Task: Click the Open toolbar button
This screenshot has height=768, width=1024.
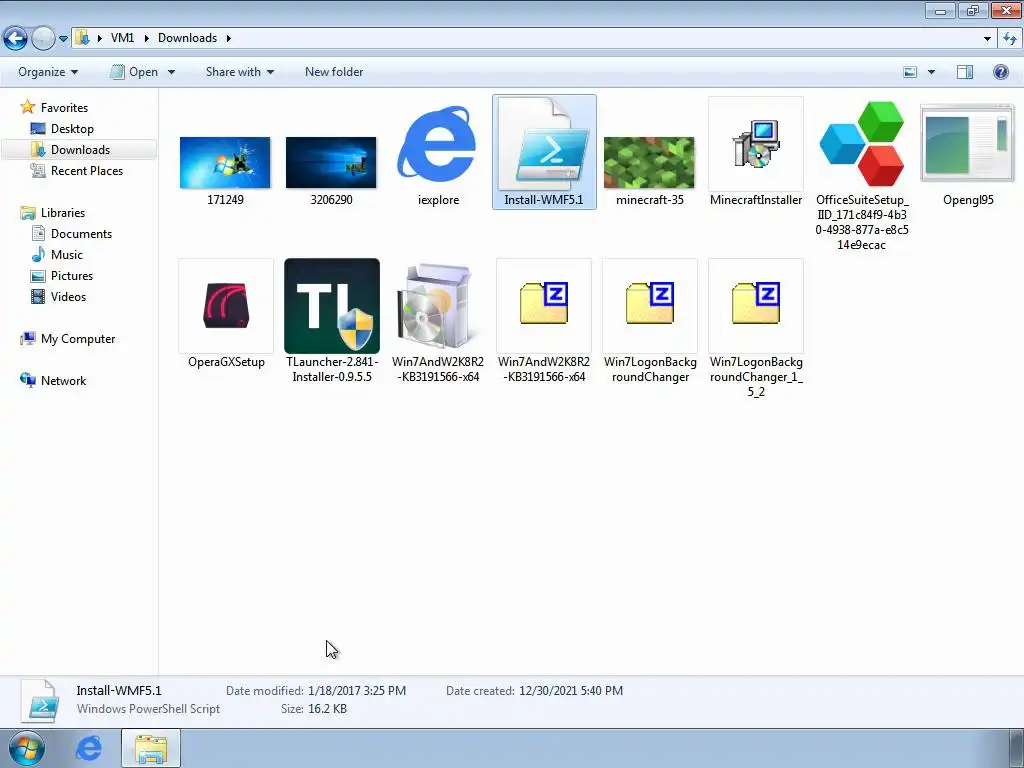Action: (134, 72)
